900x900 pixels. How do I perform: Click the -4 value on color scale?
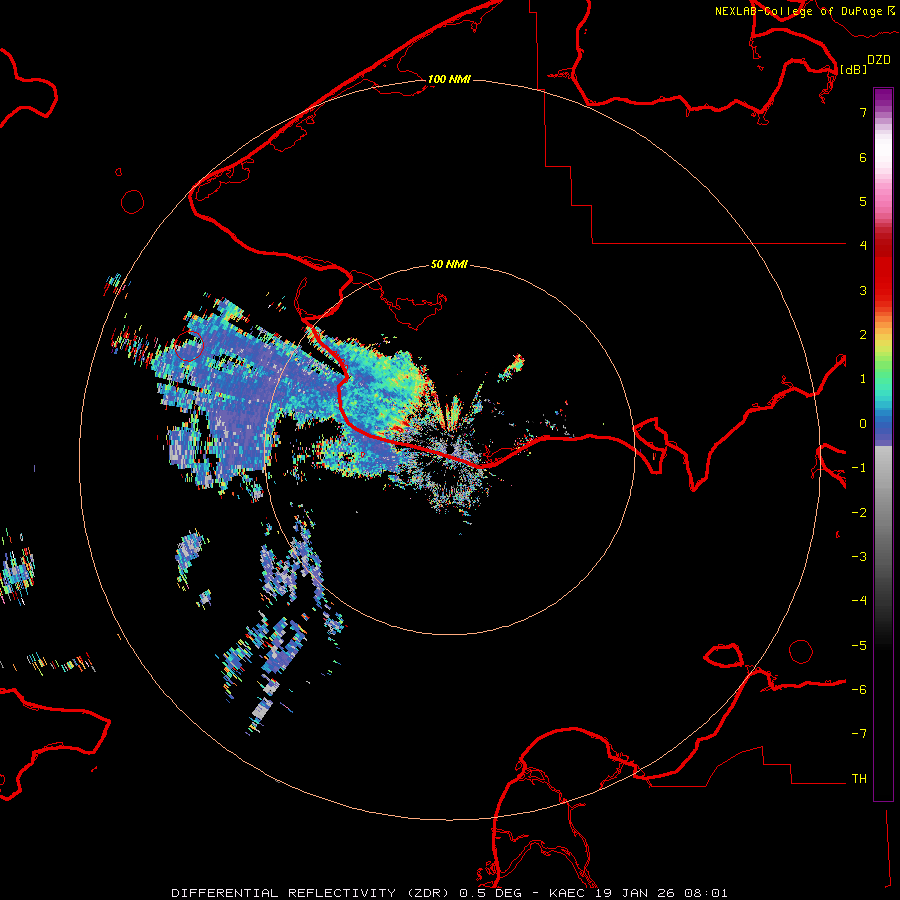pyautogui.click(x=859, y=601)
